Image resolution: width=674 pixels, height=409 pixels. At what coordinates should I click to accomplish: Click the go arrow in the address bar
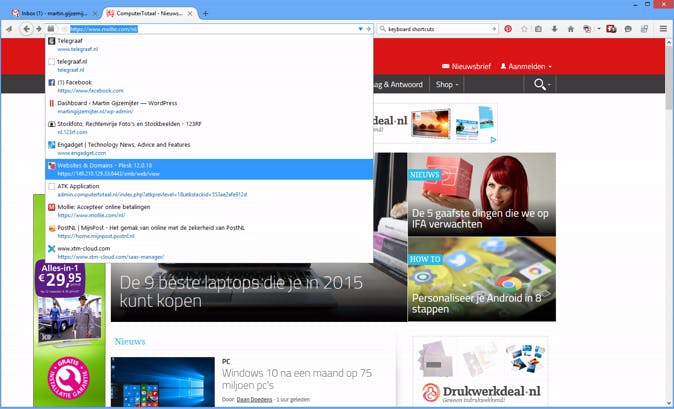pos(368,29)
